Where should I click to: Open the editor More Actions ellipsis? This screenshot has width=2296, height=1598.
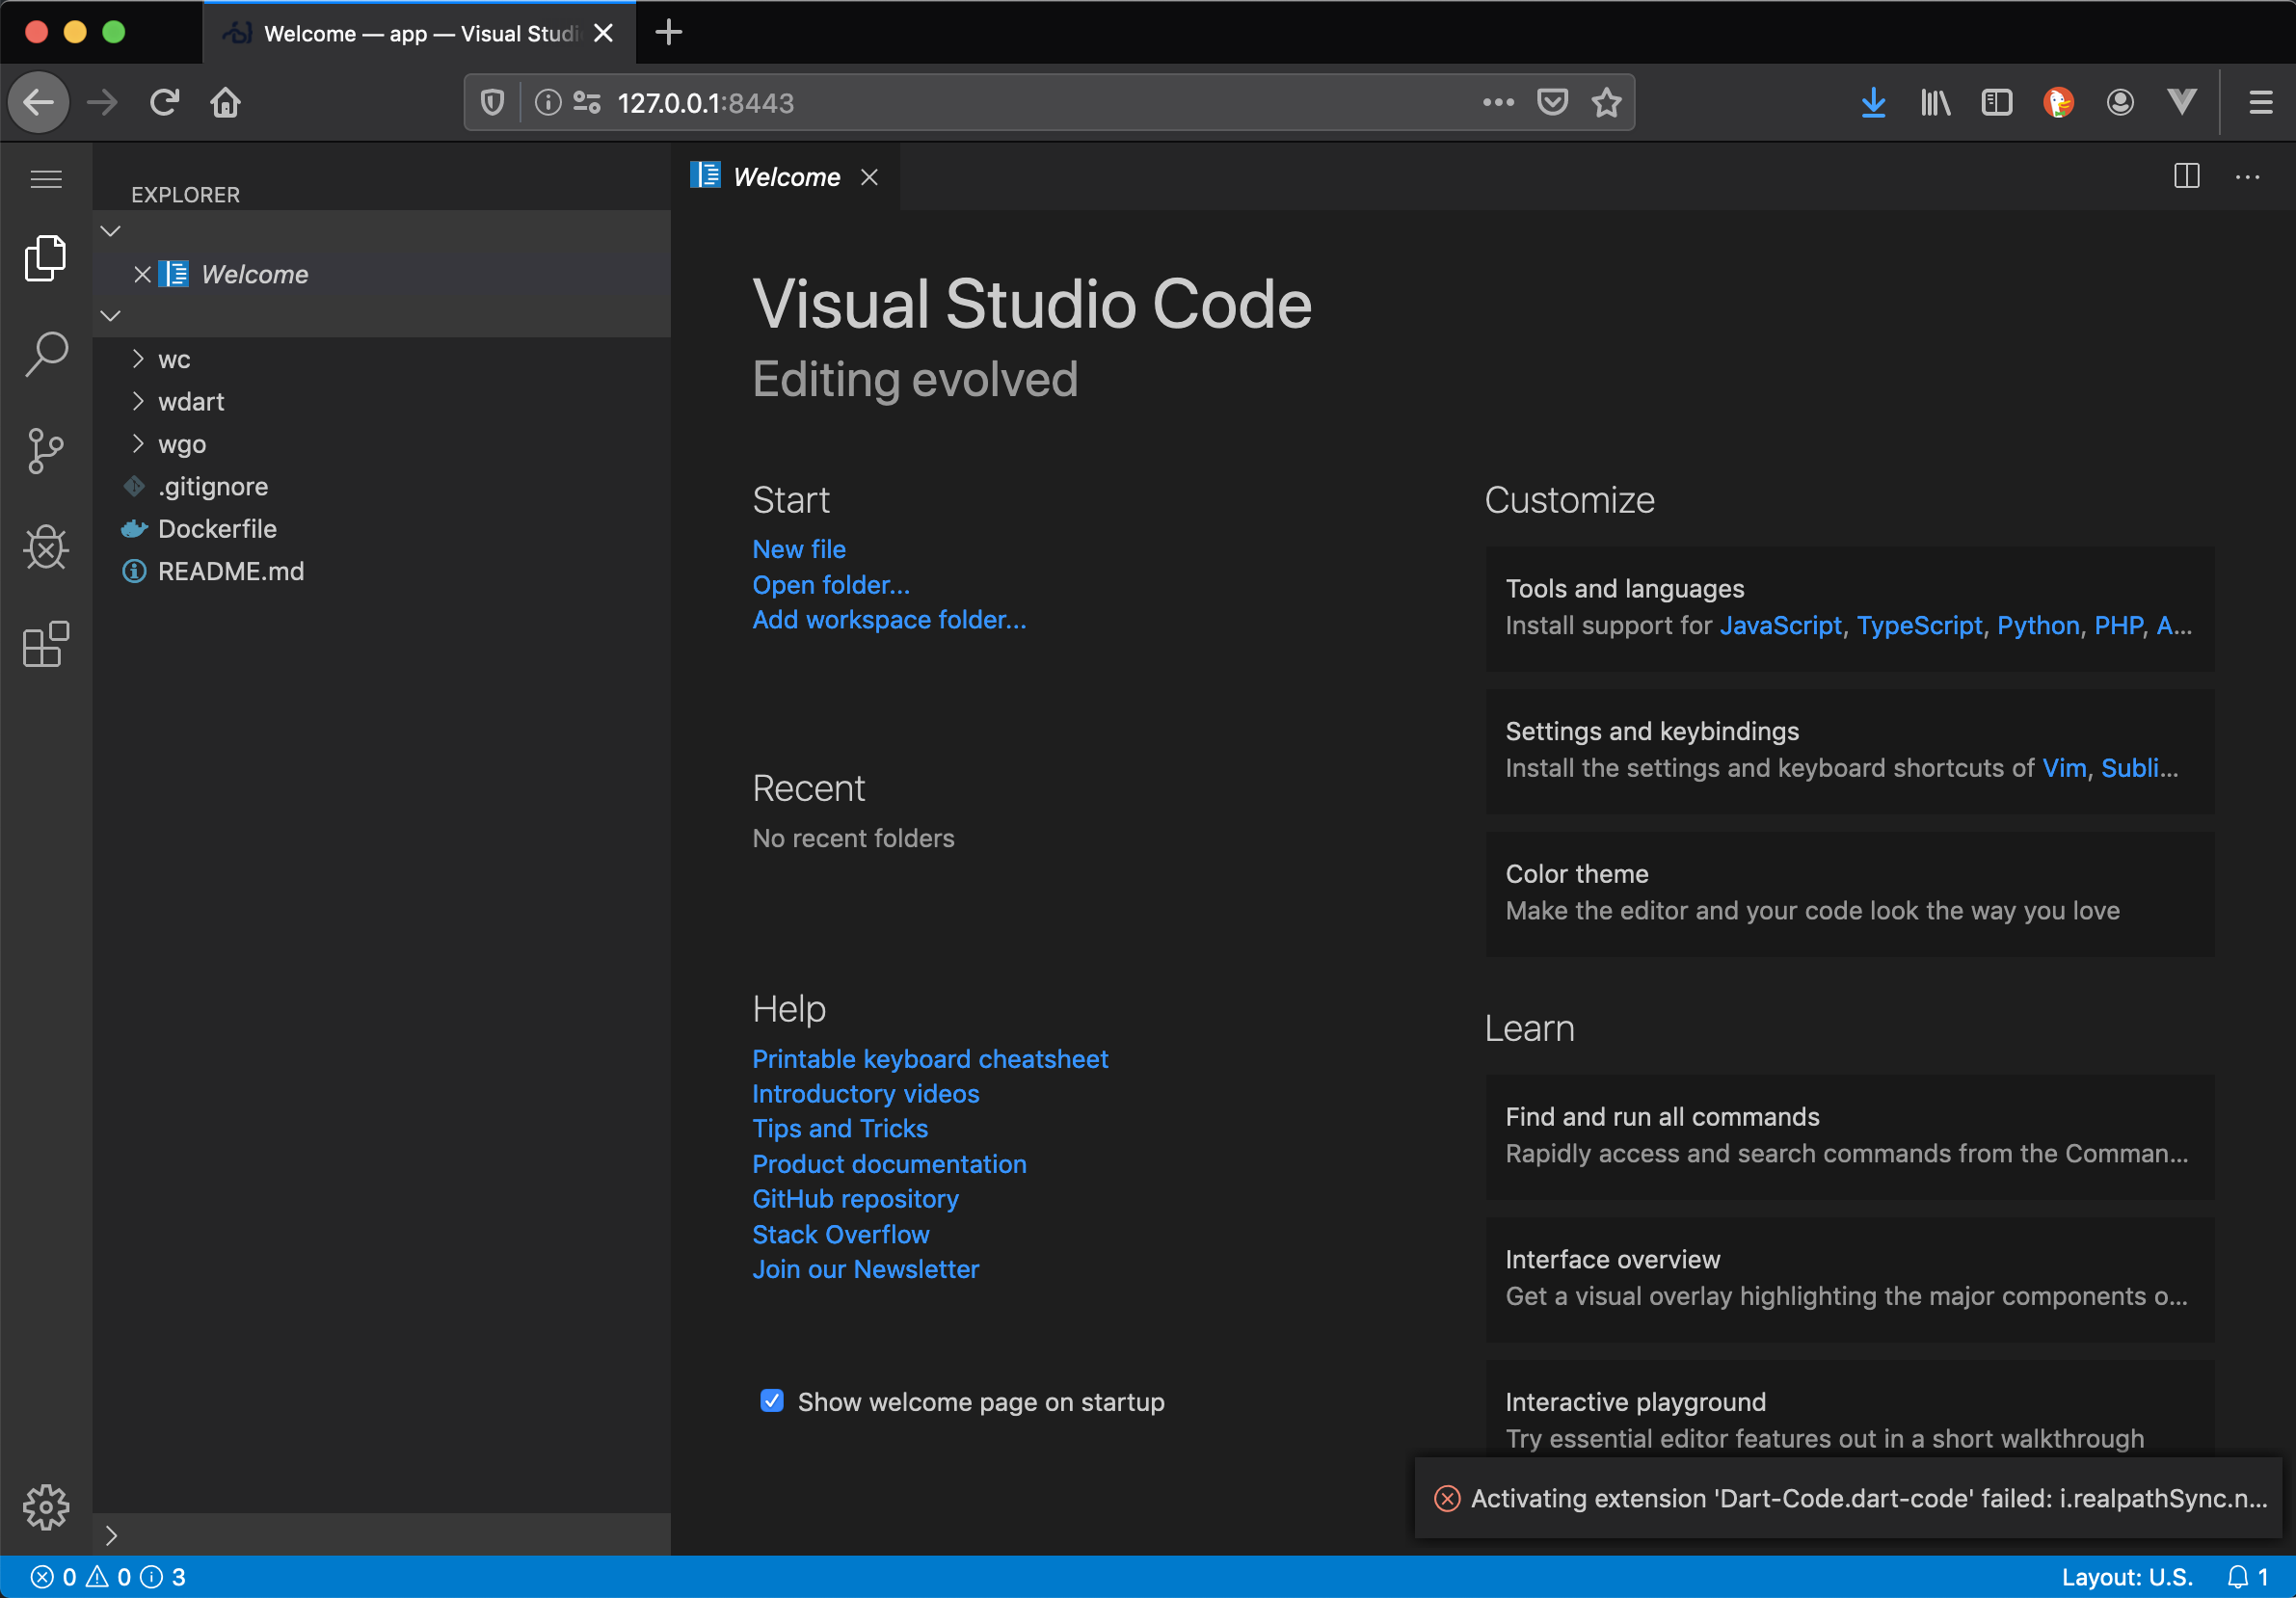(x=2247, y=177)
